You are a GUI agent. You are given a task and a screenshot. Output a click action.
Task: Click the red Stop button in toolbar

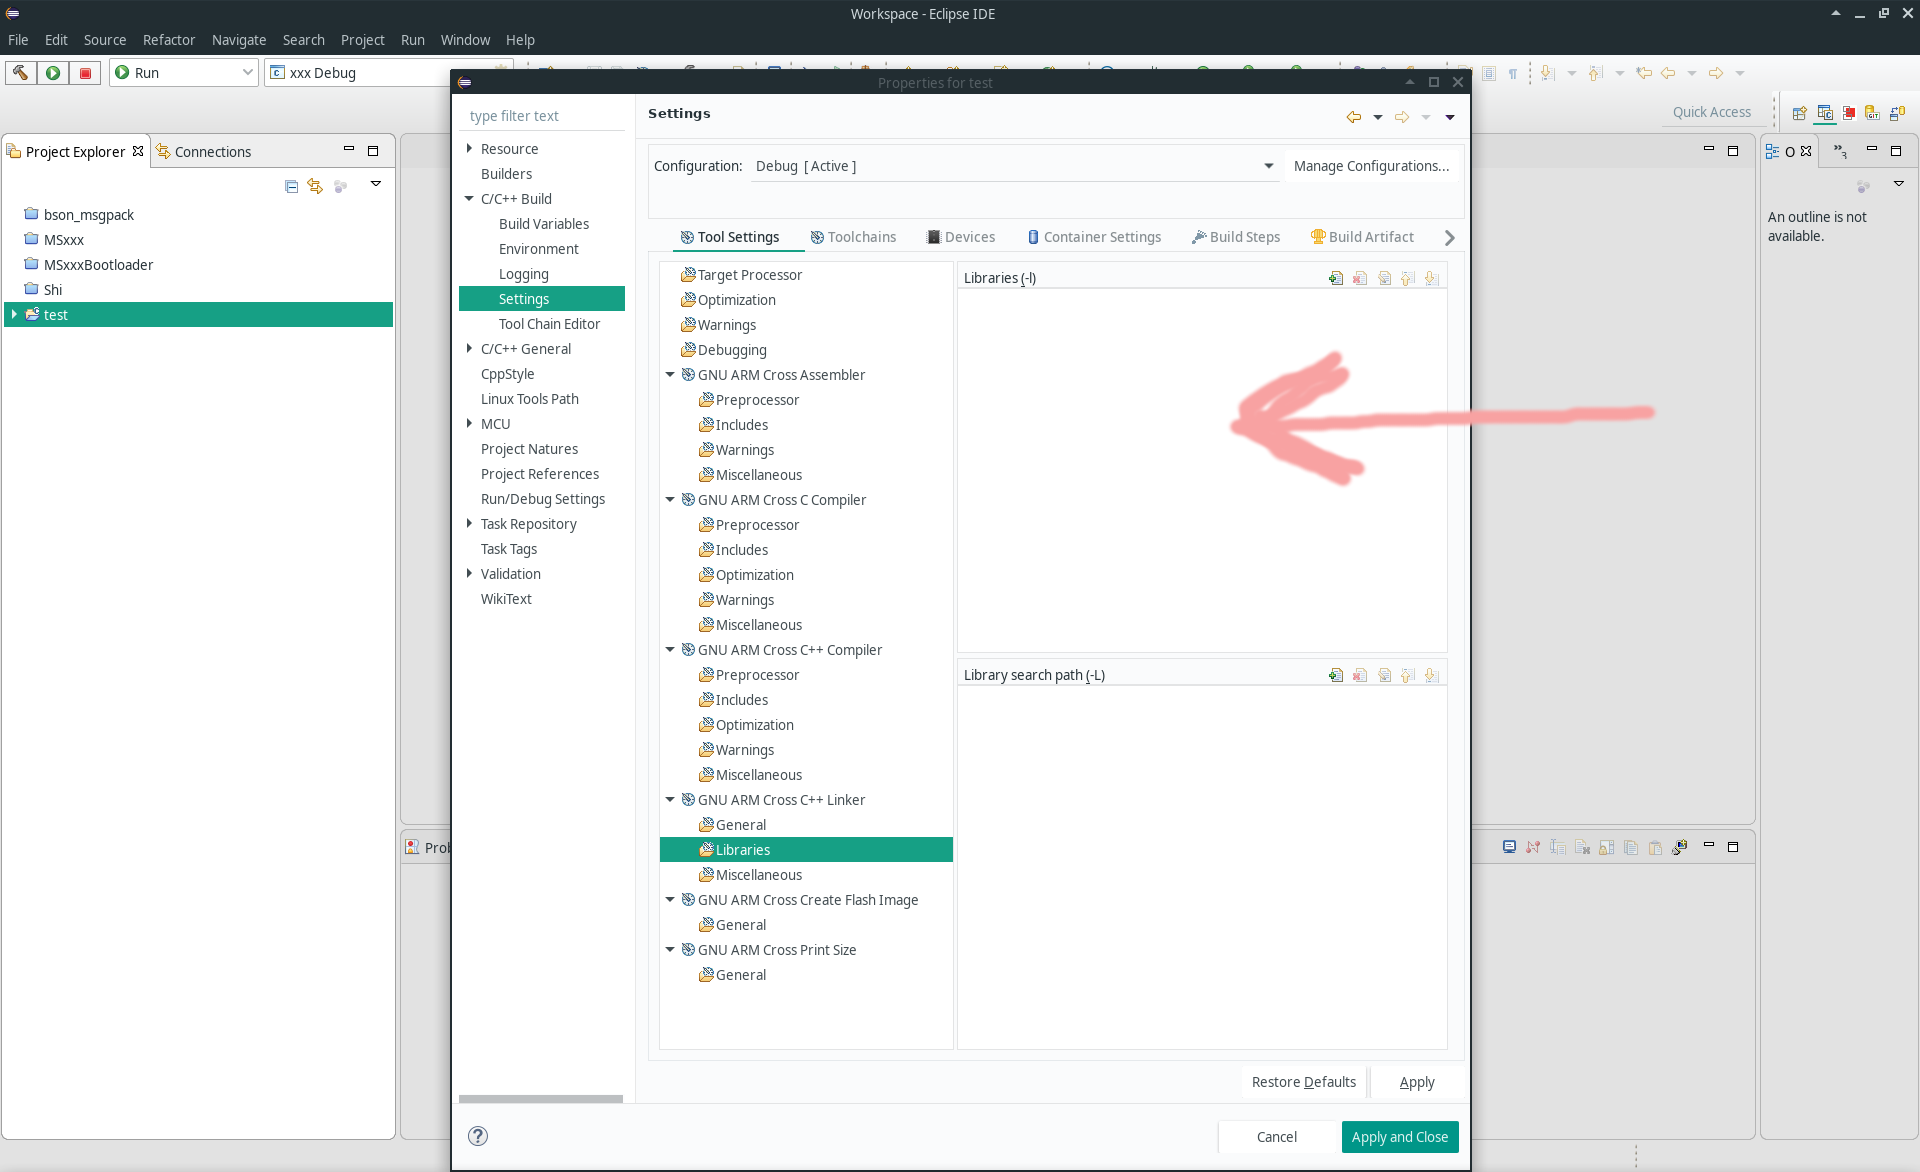[x=85, y=72]
